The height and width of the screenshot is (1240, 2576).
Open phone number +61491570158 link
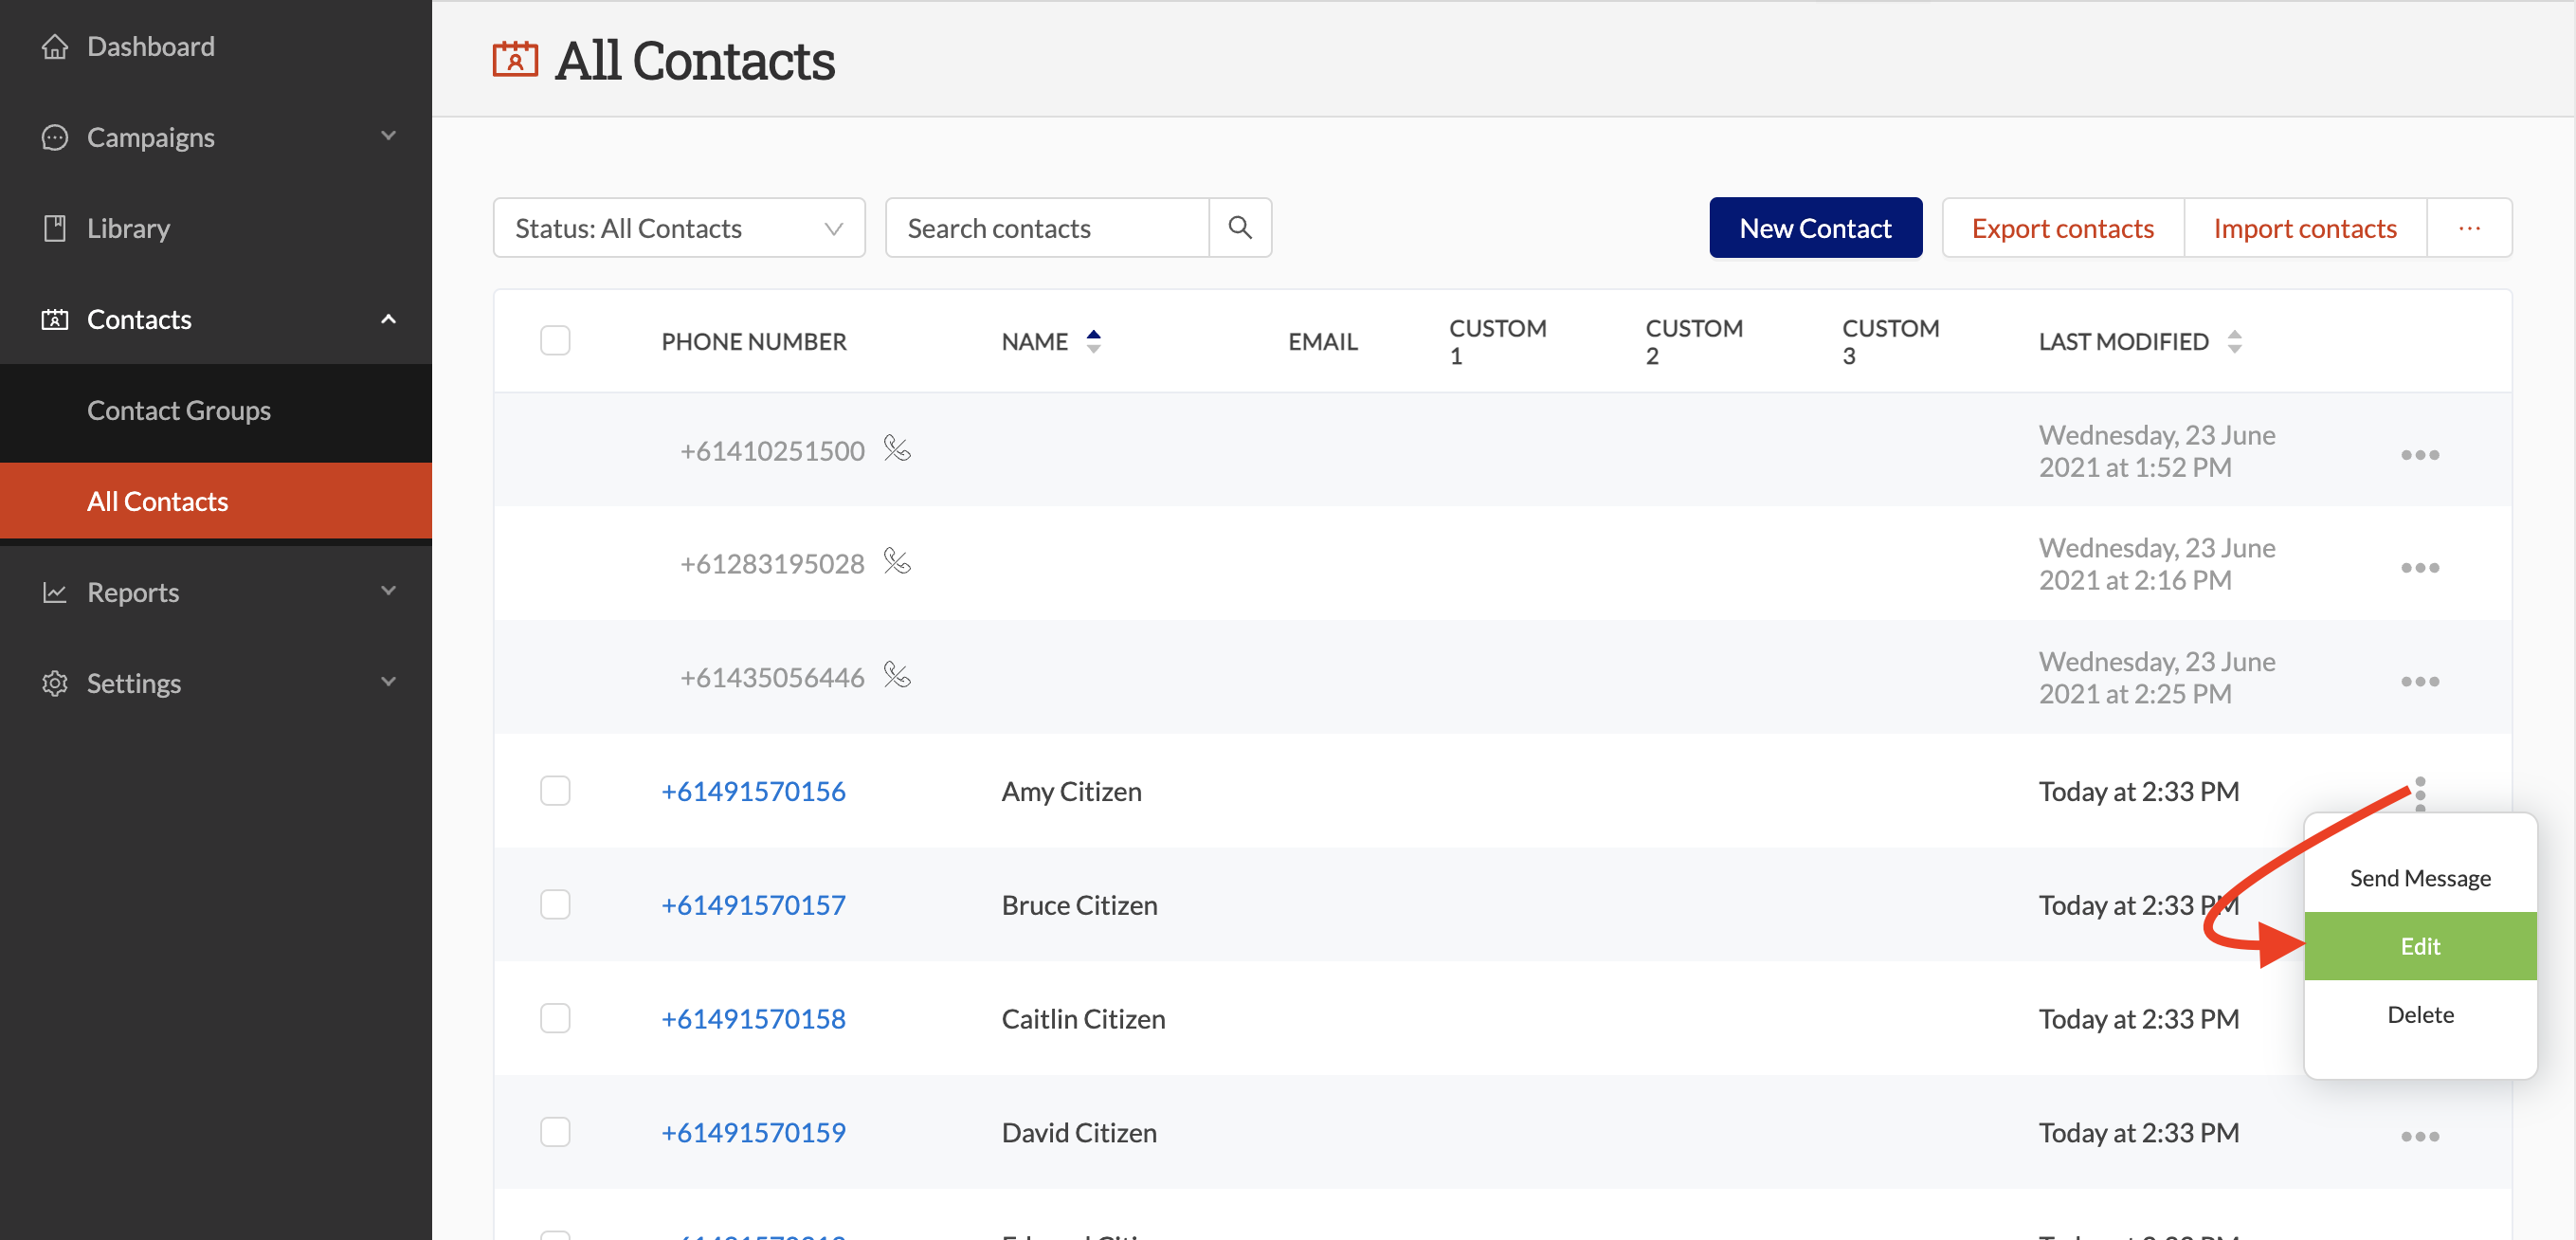(x=754, y=1019)
